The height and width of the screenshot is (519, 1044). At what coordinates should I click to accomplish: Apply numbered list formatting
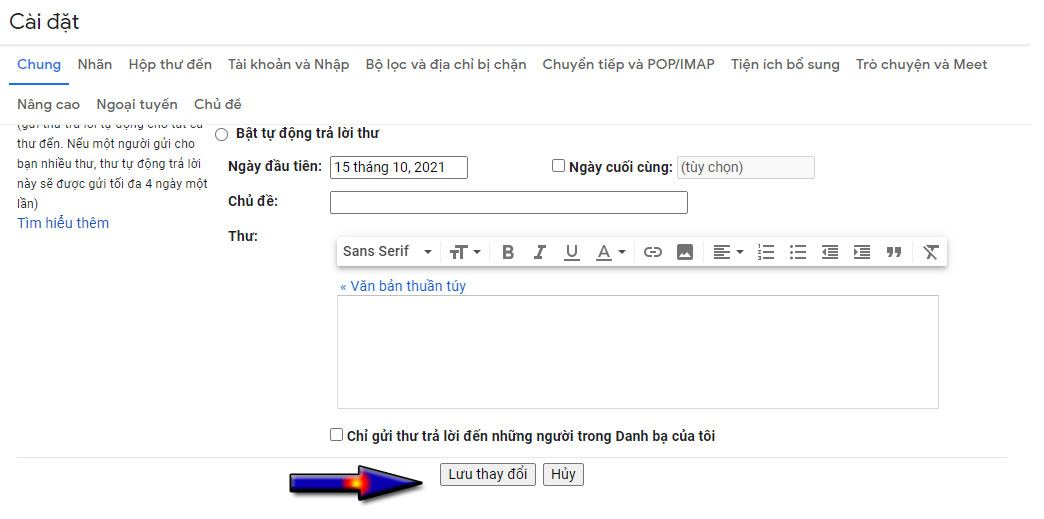766,252
